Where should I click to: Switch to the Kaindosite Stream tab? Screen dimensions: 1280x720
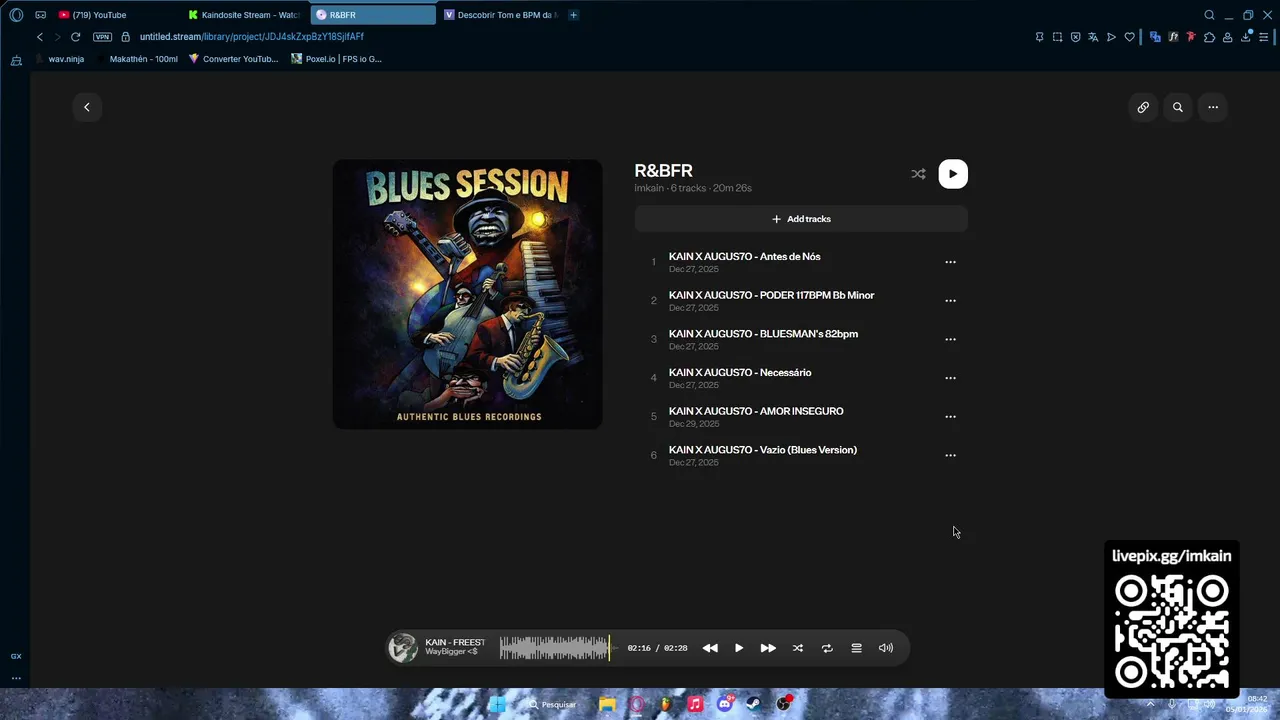pos(245,15)
